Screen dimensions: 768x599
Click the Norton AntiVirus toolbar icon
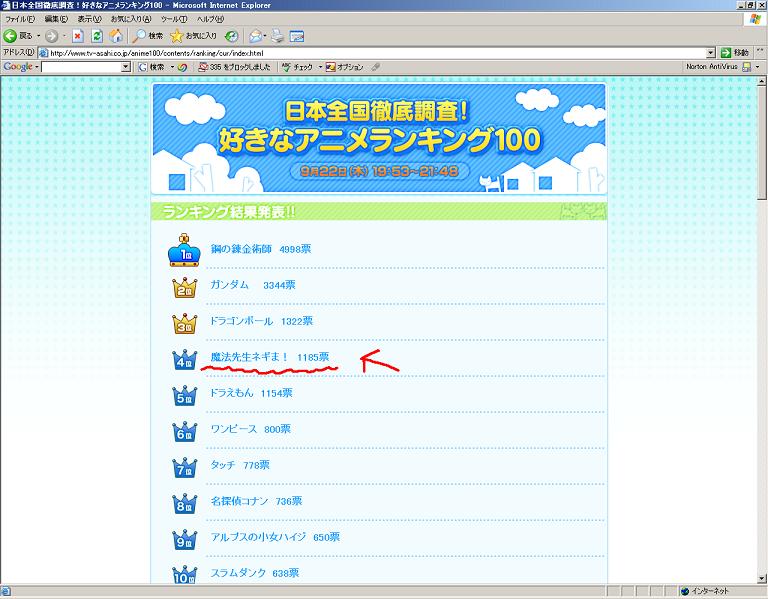click(746, 67)
